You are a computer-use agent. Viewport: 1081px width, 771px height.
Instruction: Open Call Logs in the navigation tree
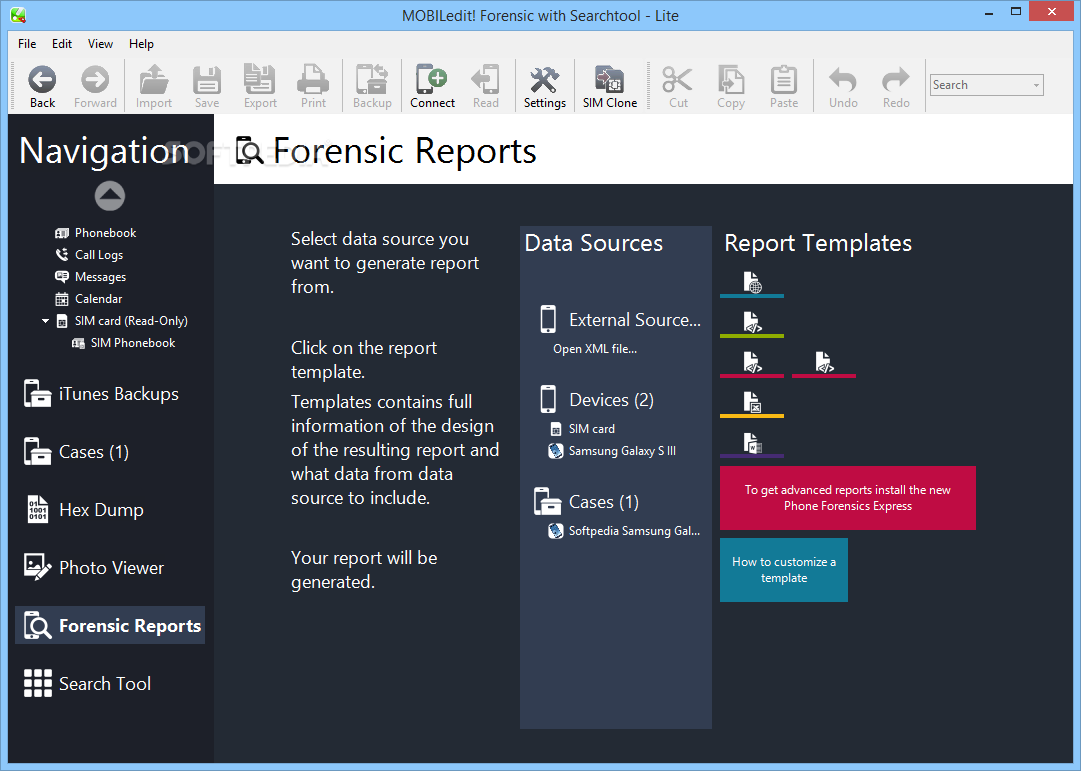[90, 254]
